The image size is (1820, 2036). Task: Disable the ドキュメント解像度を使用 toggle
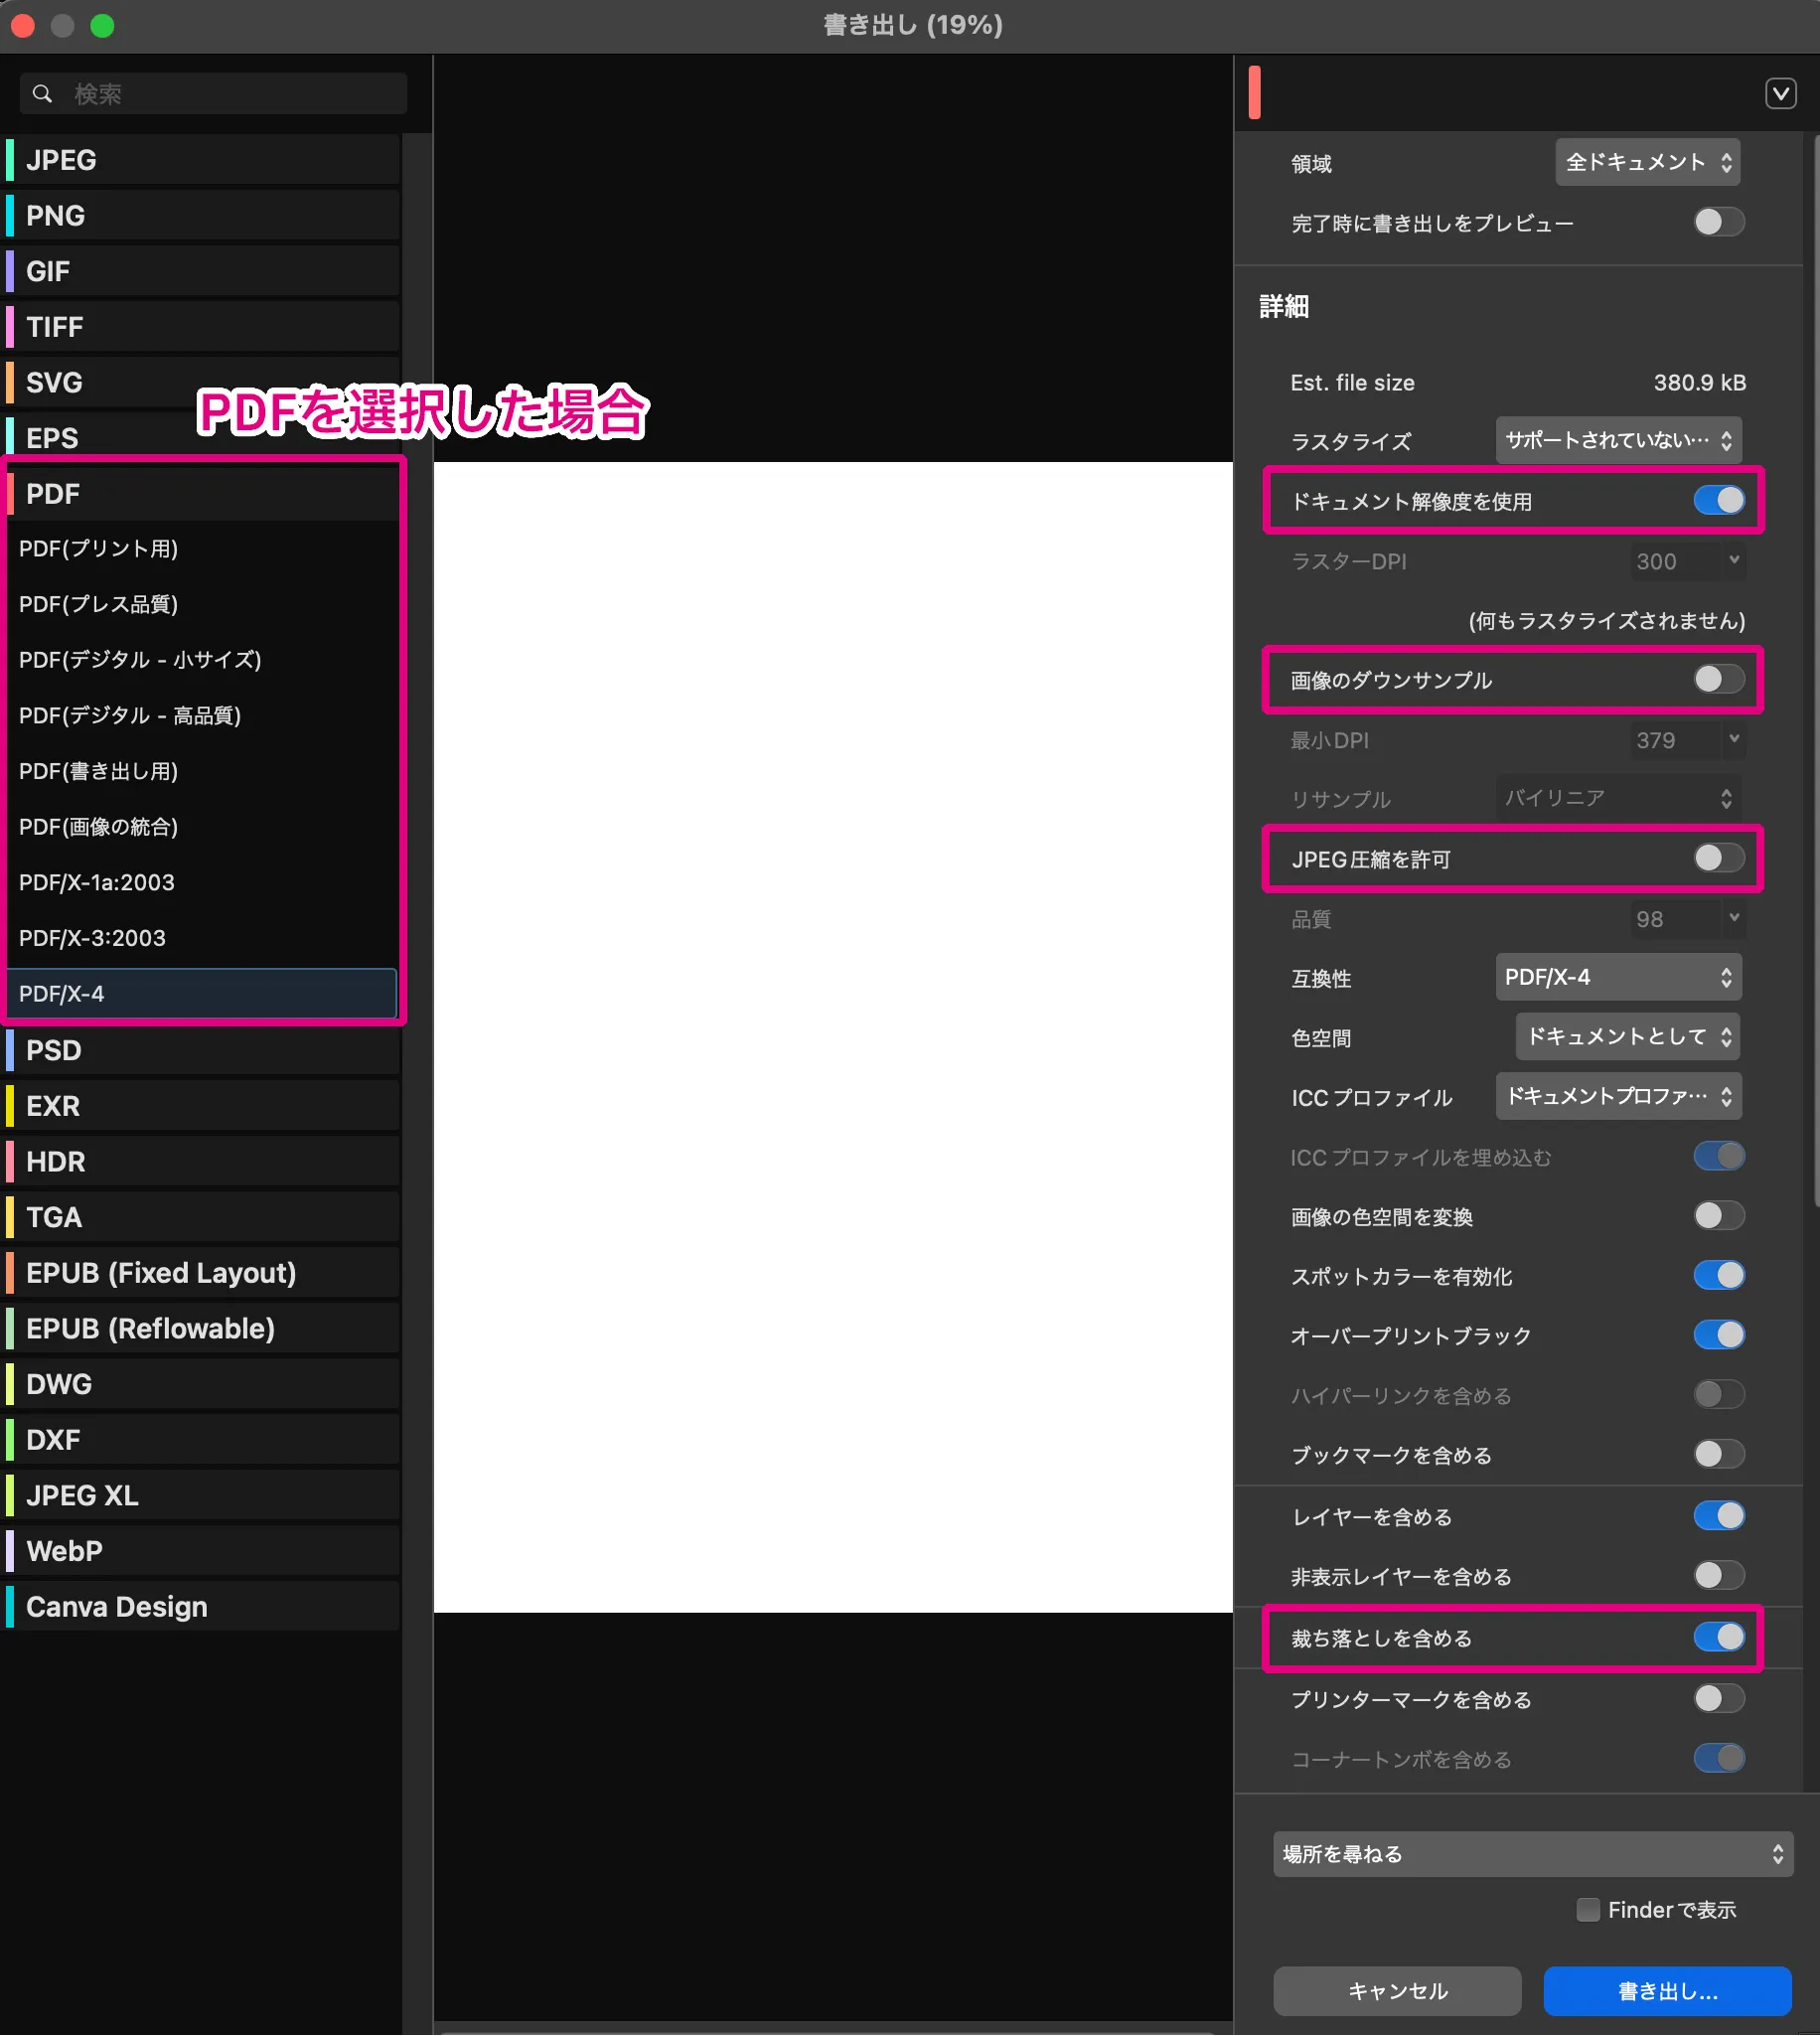[x=1718, y=501]
